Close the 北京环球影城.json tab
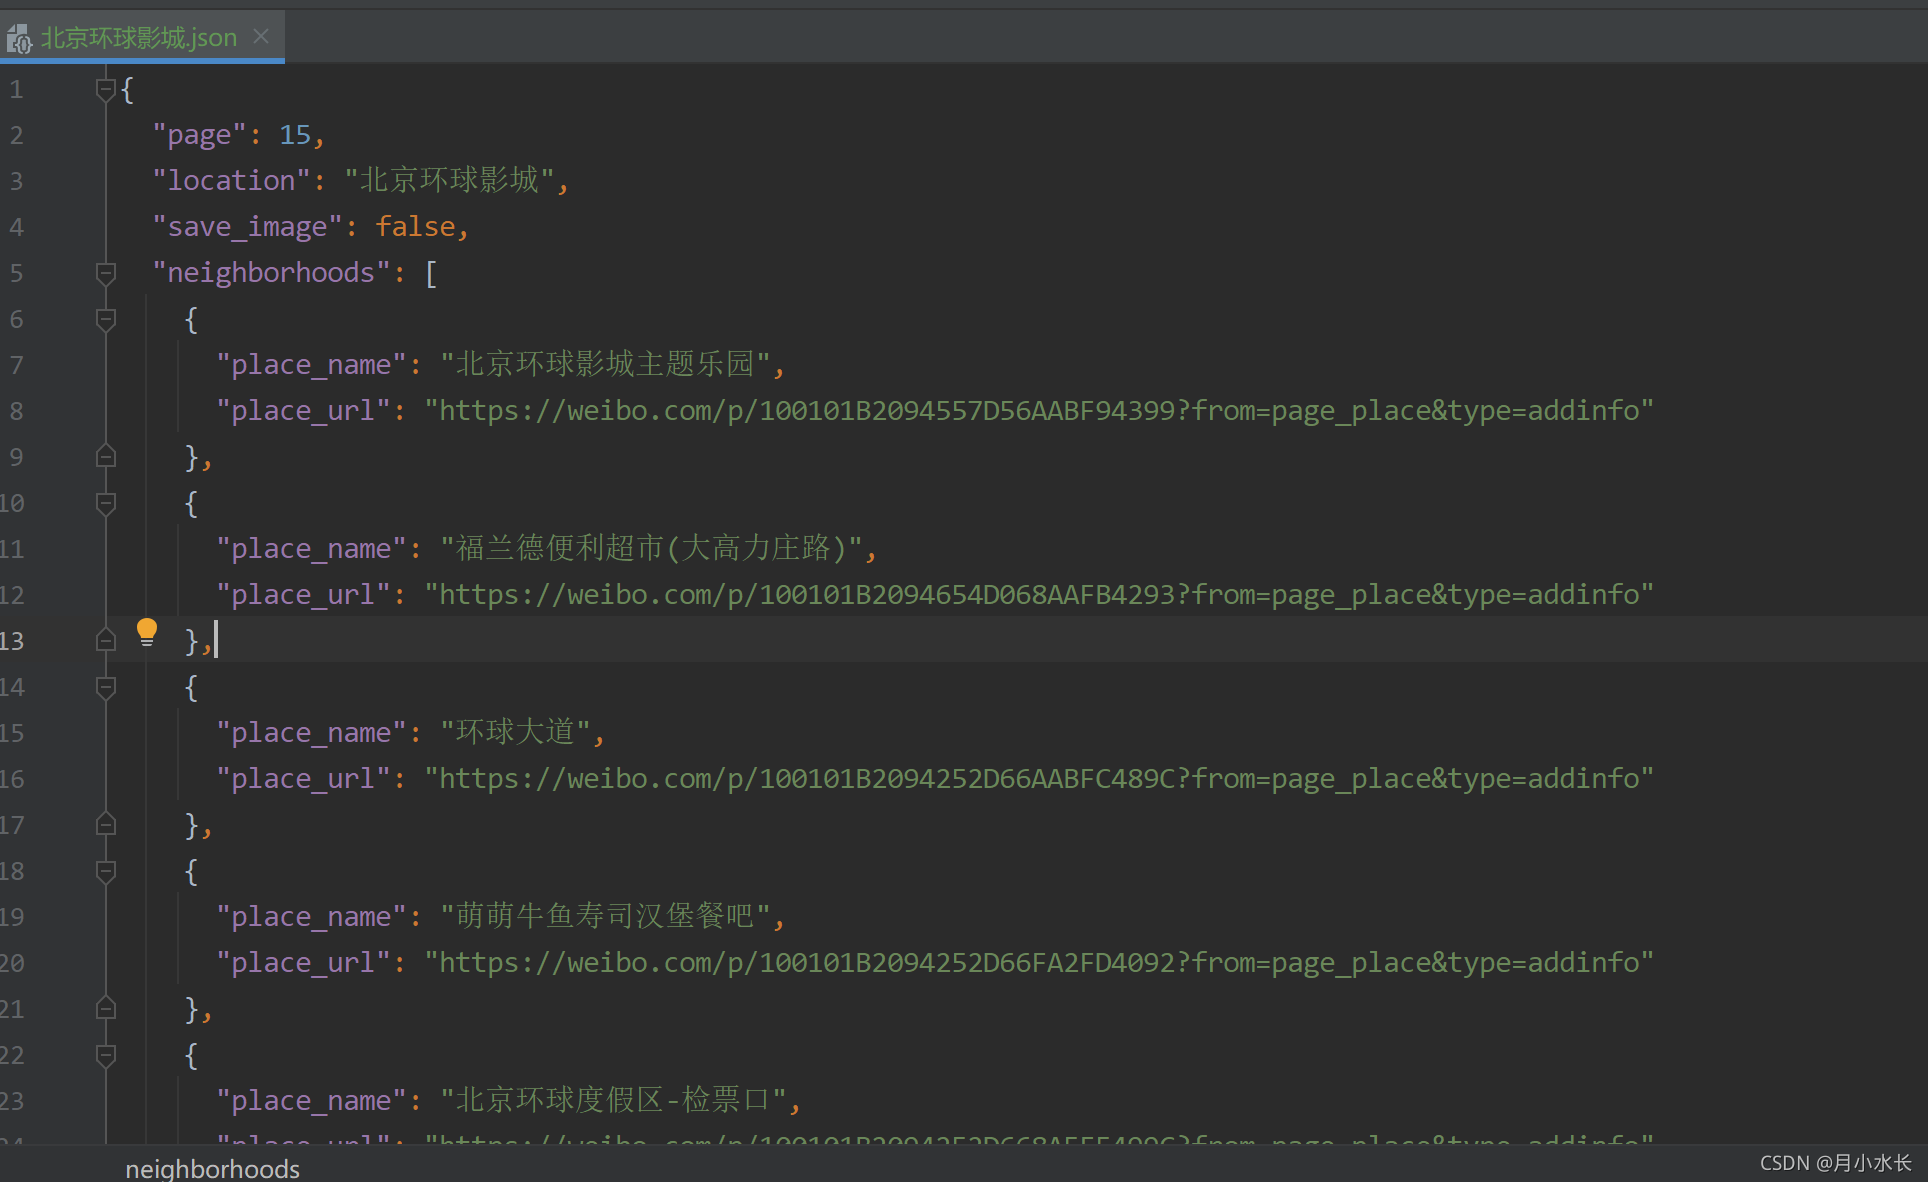This screenshot has width=1928, height=1182. coord(261,37)
